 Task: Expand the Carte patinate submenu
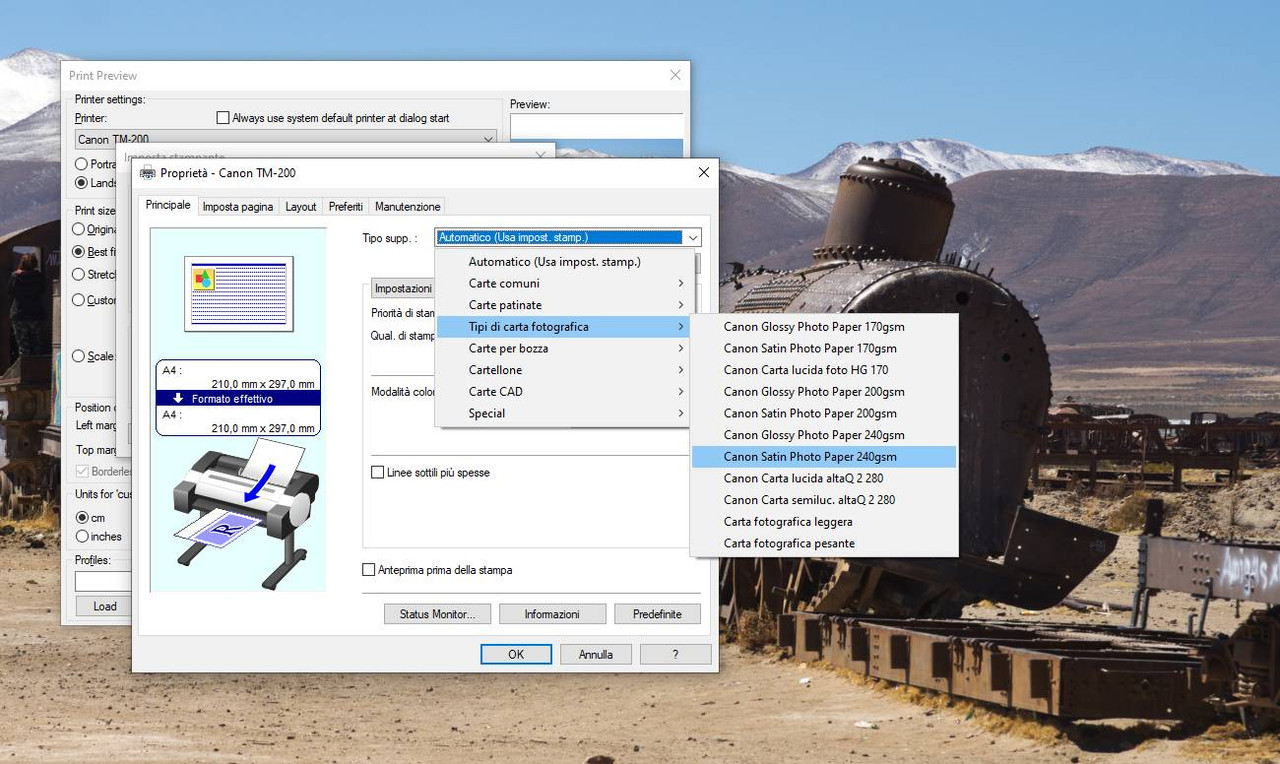pos(566,305)
